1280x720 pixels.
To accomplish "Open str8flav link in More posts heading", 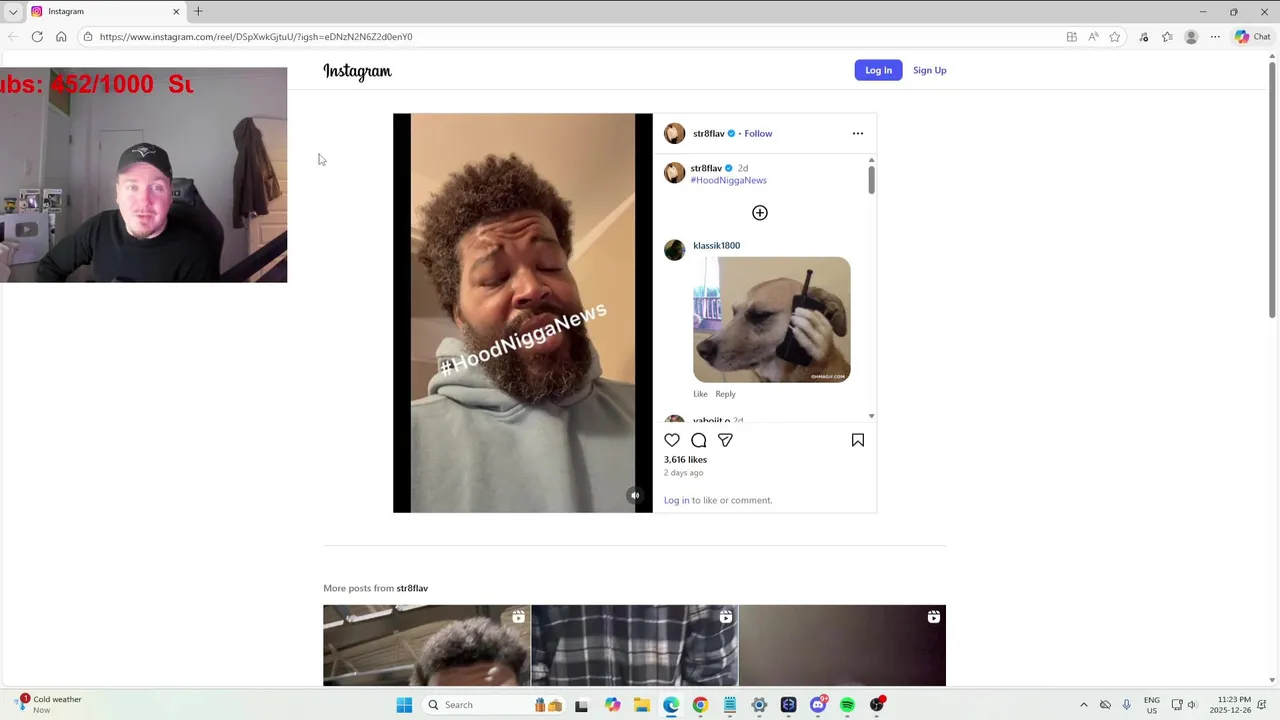I will coord(412,588).
